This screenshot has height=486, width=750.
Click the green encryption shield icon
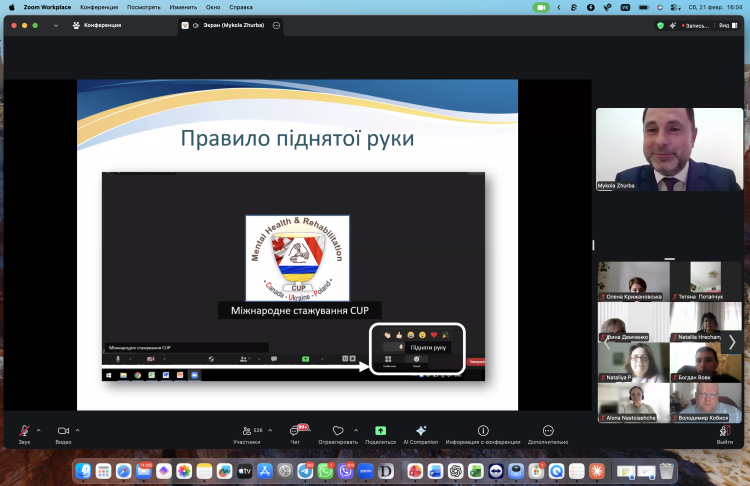(x=660, y=25)
